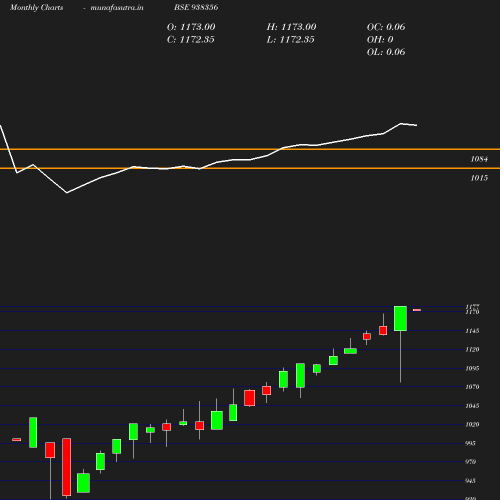Click the 970 price axis label
This screenshot has height=500, width=500.
pyautogui.click(x=470, y=462)
